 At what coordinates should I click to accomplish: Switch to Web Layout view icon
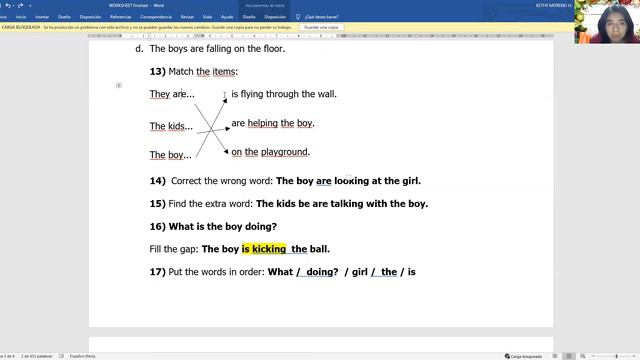[x=583, y=356]
